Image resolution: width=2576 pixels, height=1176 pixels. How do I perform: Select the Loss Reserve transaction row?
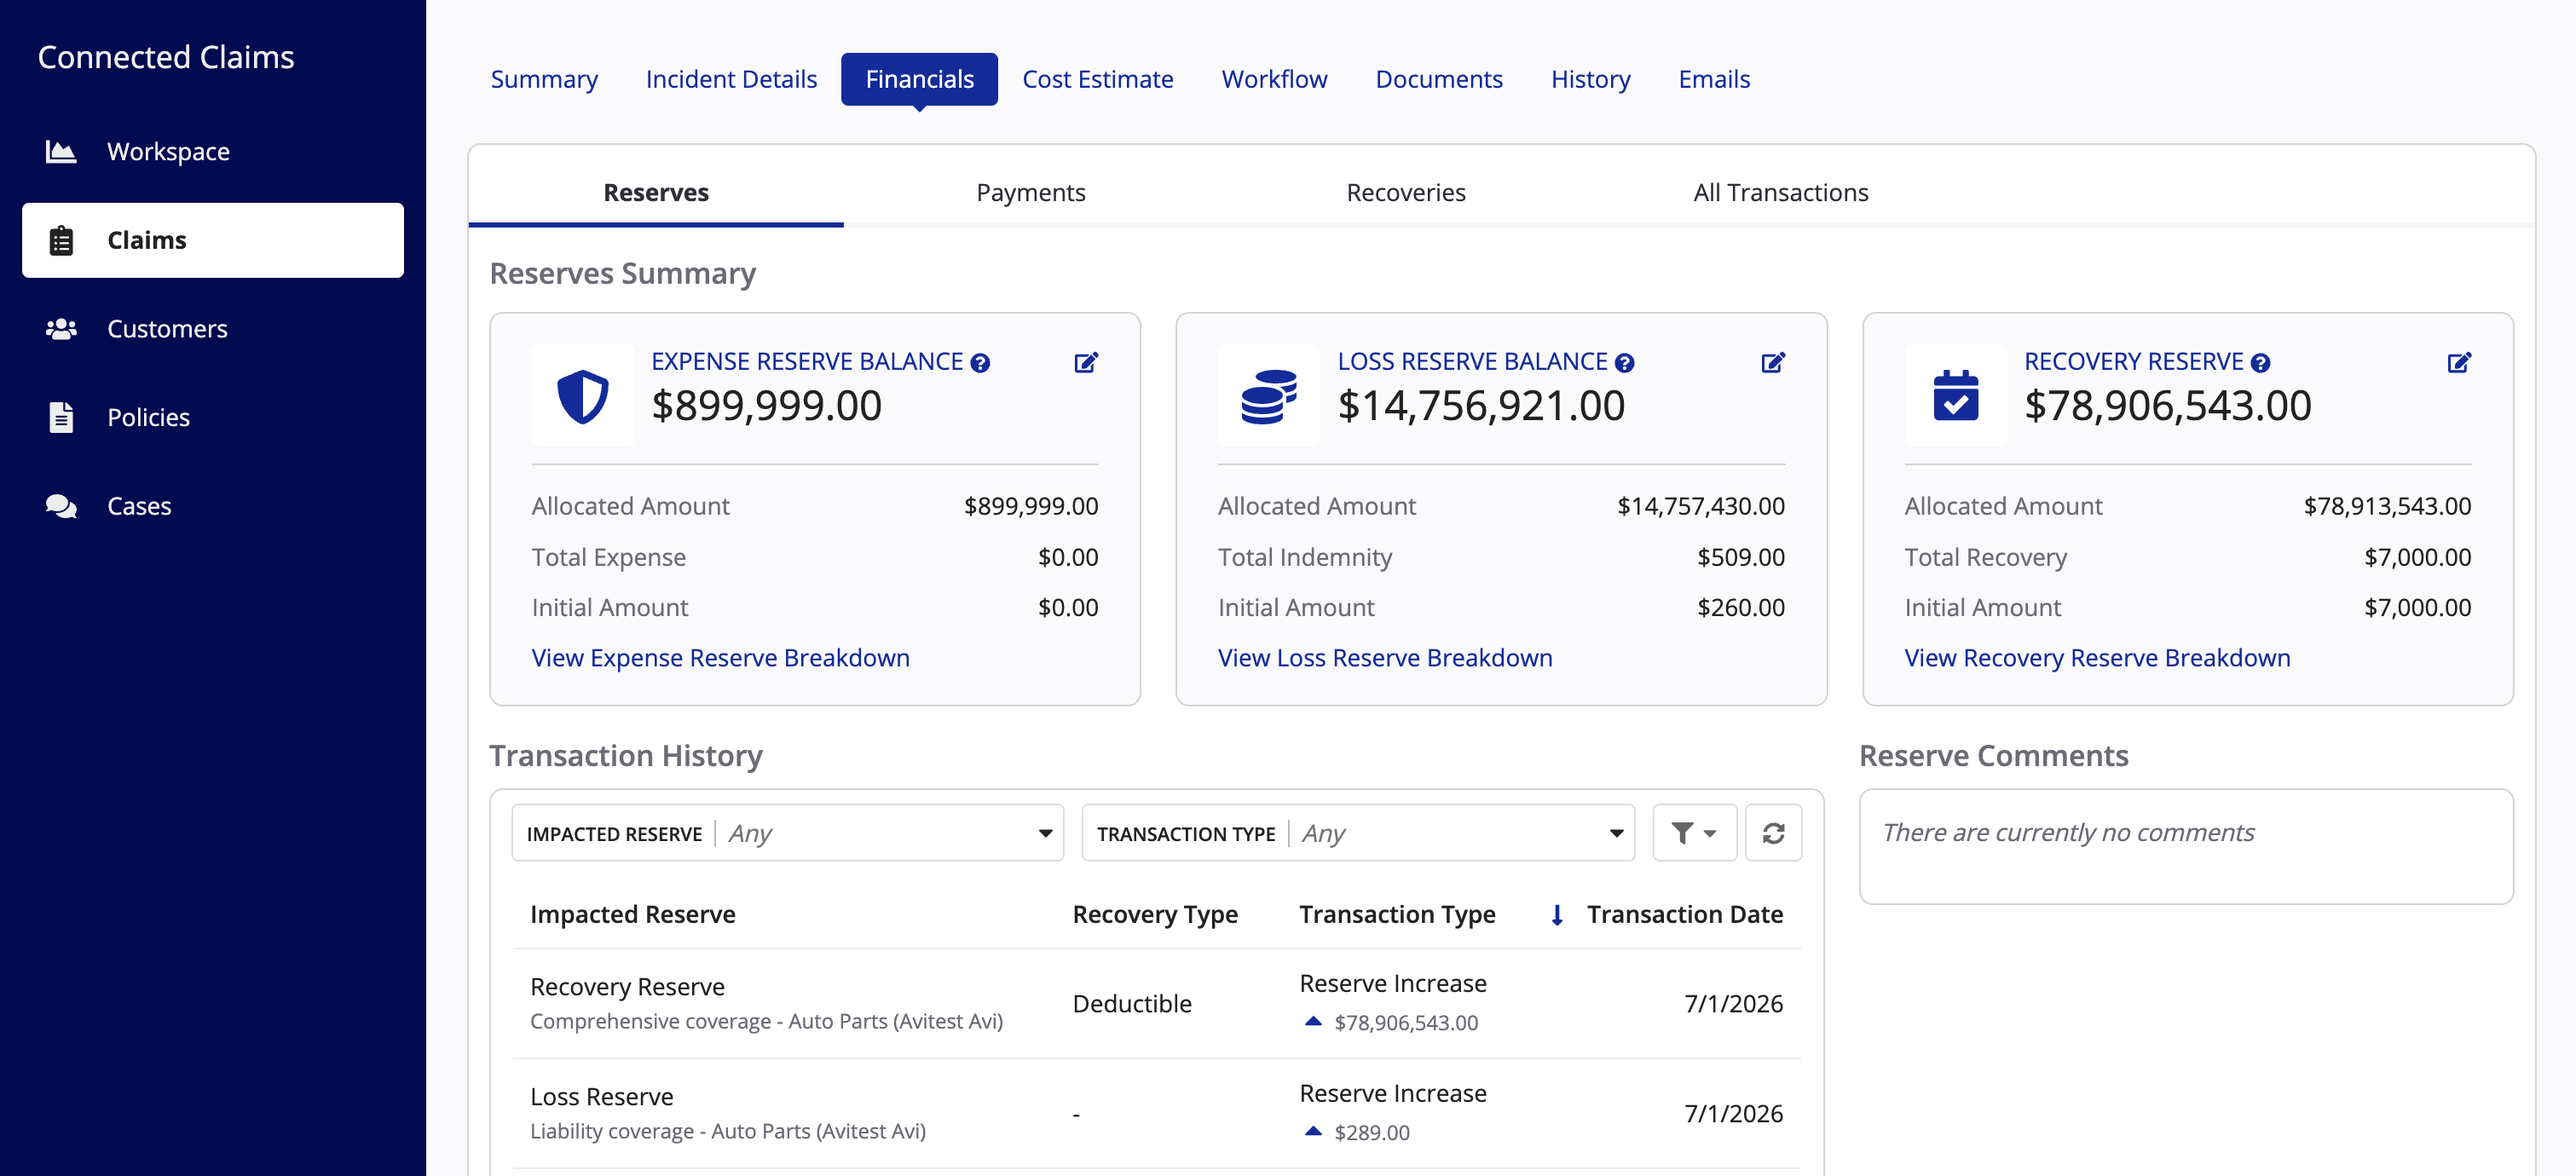click(1157, 1114)
